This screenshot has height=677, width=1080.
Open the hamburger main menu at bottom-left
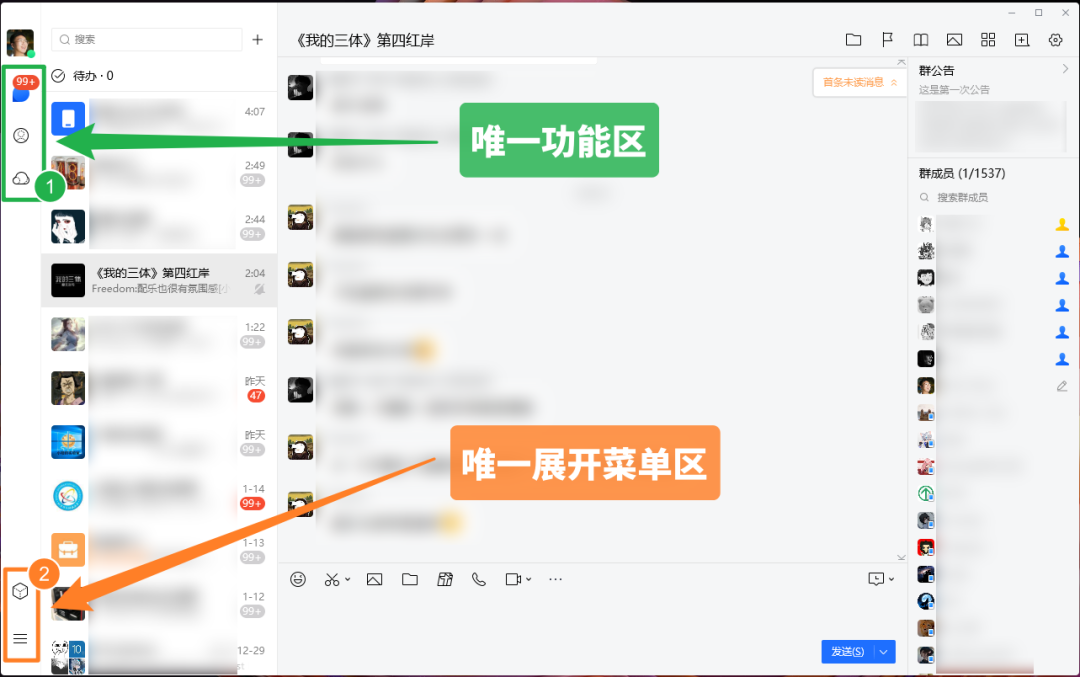21,638
